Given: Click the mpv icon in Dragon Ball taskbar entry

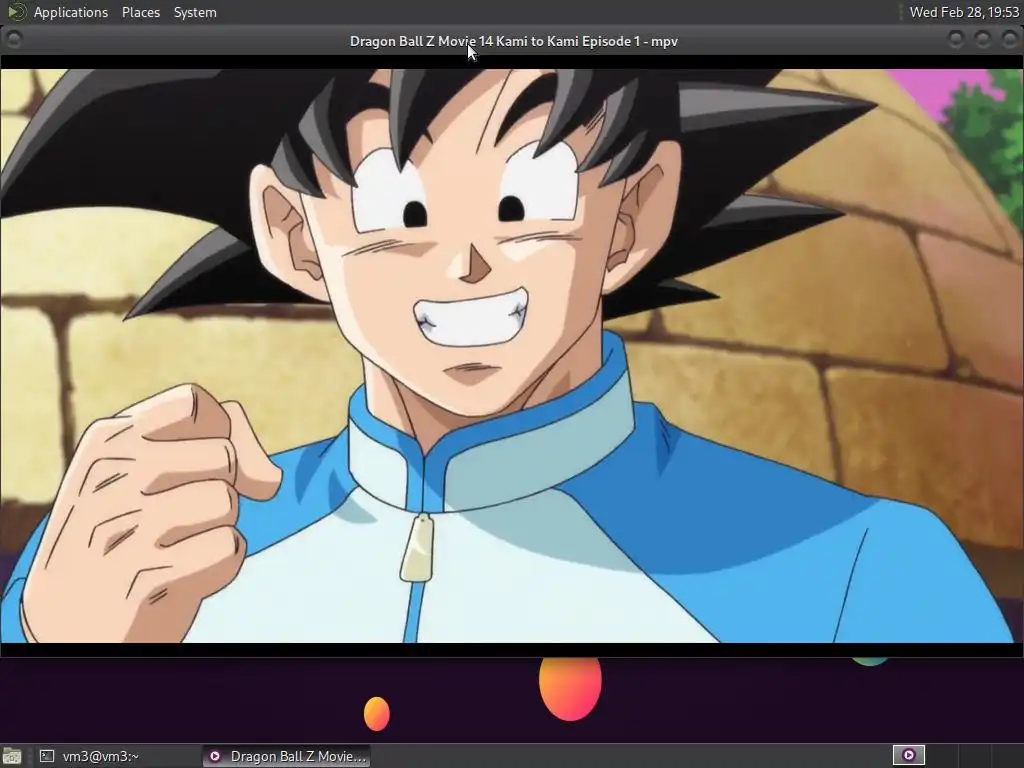Looking at the screenshot, I should (x=214, y=756).
